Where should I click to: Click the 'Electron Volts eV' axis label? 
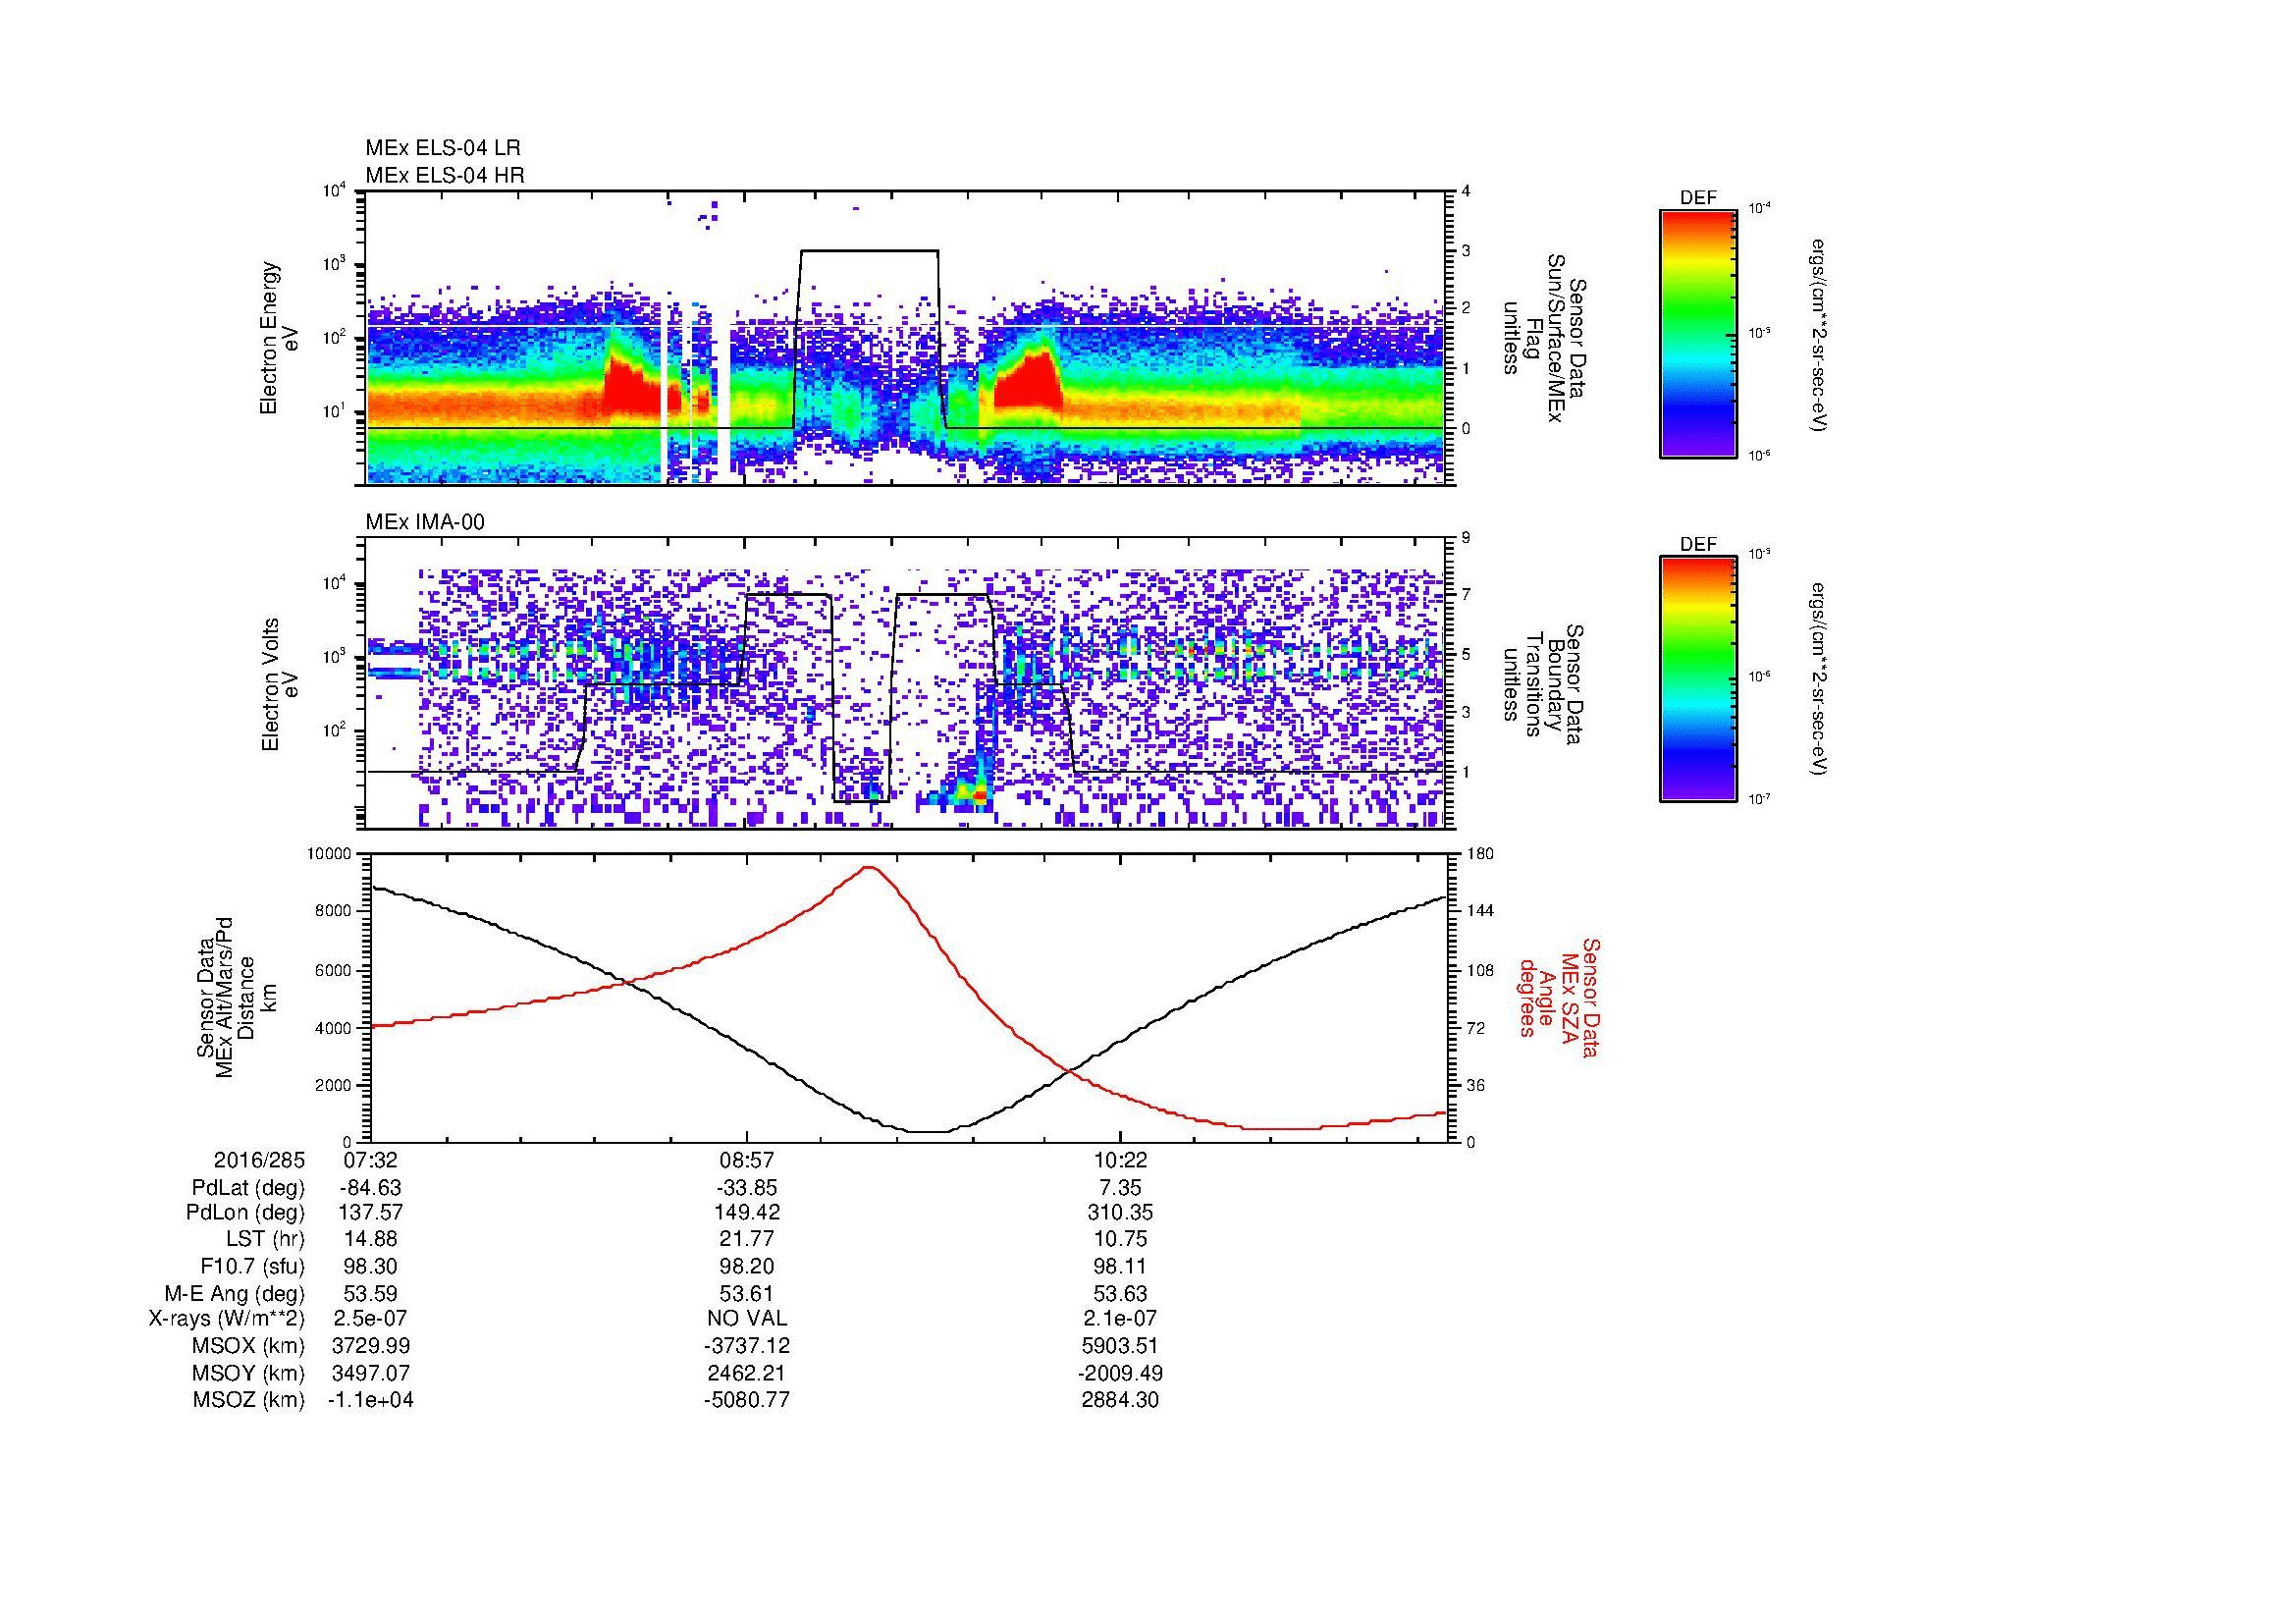point(280,685)
